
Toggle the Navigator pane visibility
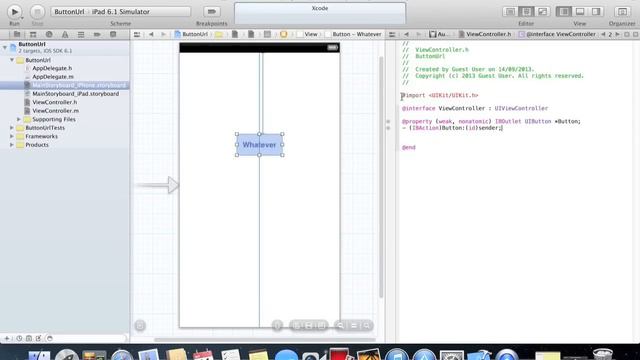click(564, 12)
